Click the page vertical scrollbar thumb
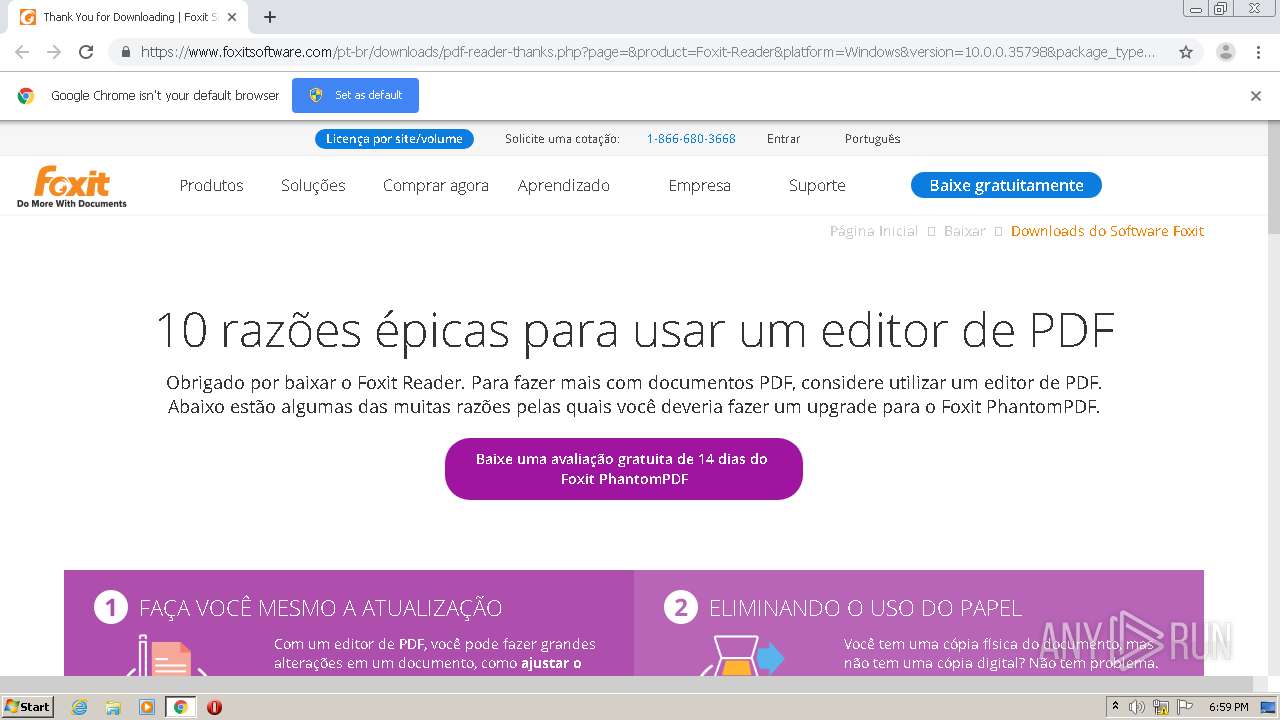This screenshot has width=1280, height=720. [x=1273, y=180]
